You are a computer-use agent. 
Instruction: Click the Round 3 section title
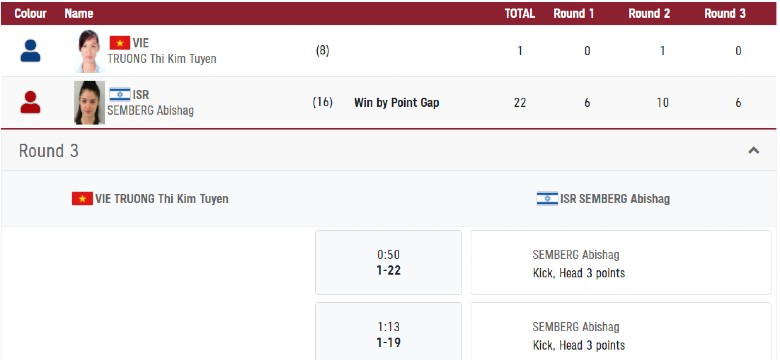49,151
